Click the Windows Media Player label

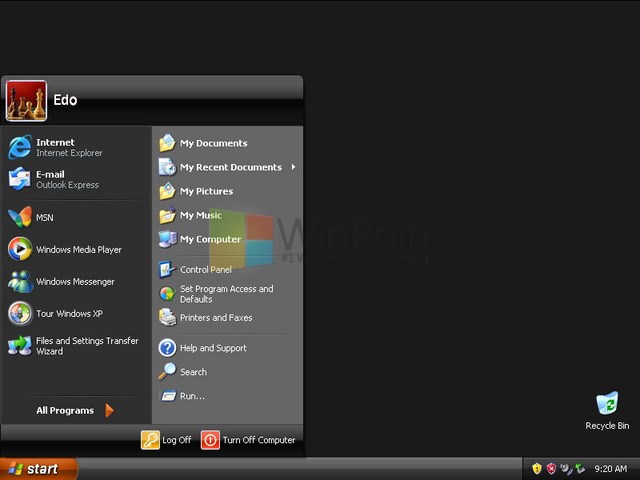79,249
